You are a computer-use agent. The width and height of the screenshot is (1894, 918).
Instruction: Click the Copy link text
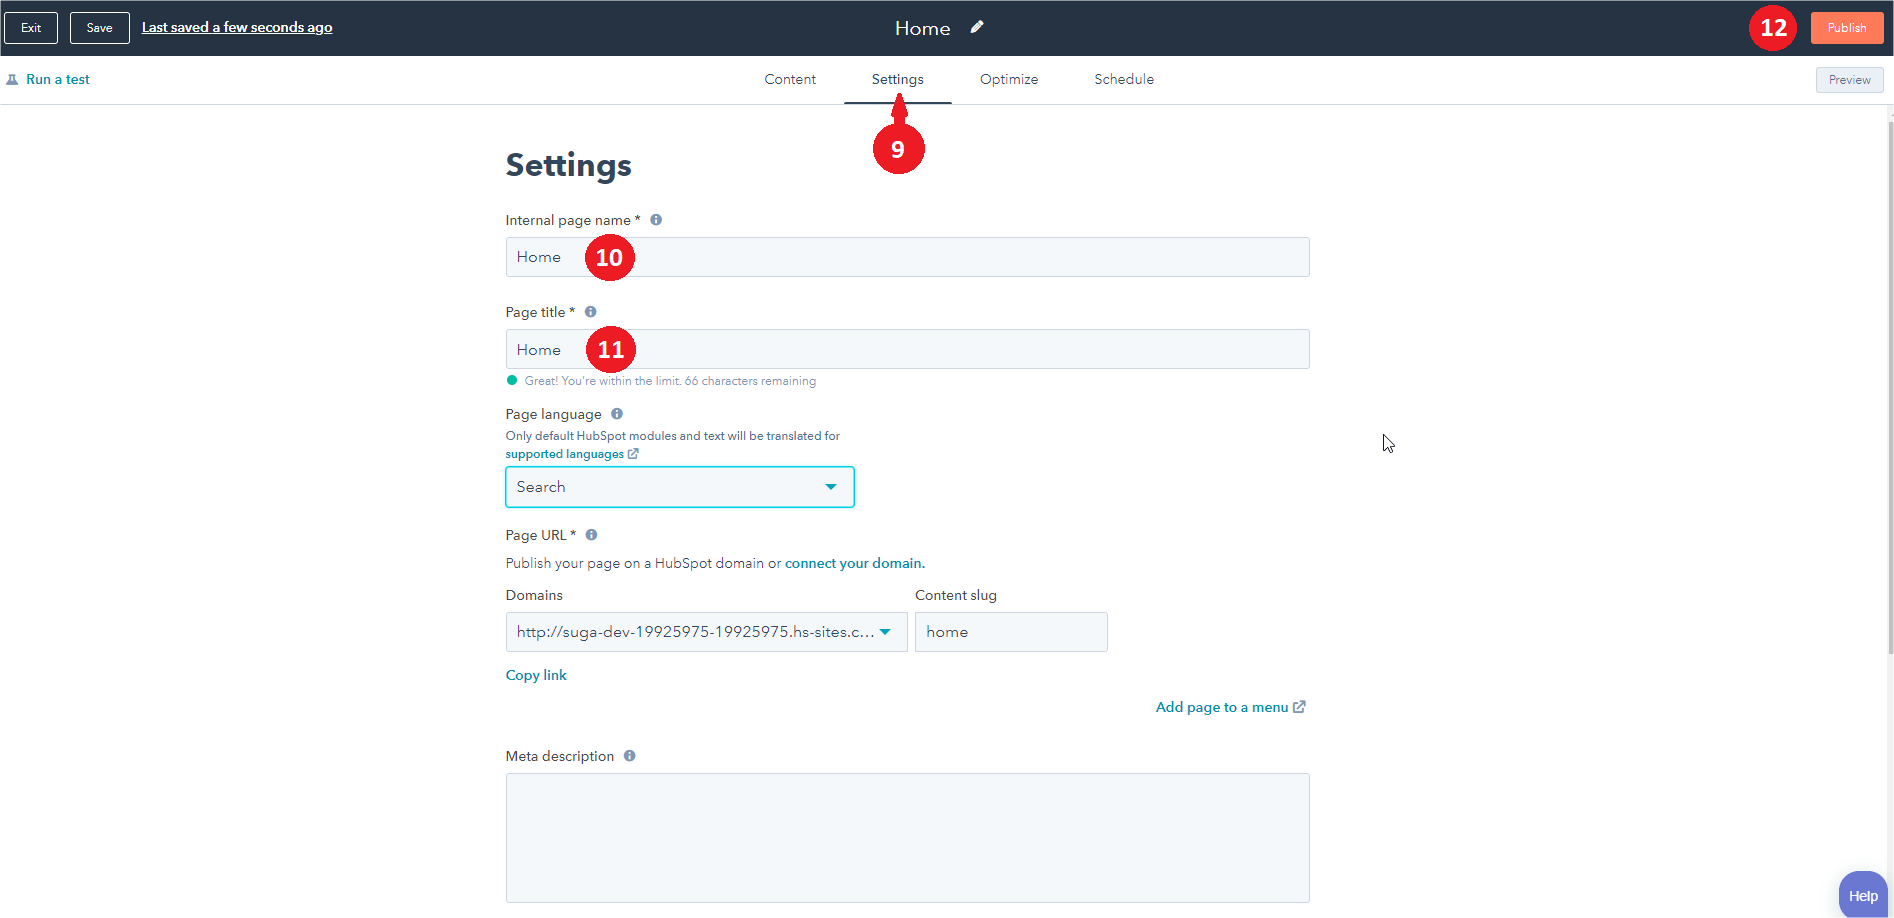(x=536, y=675)
